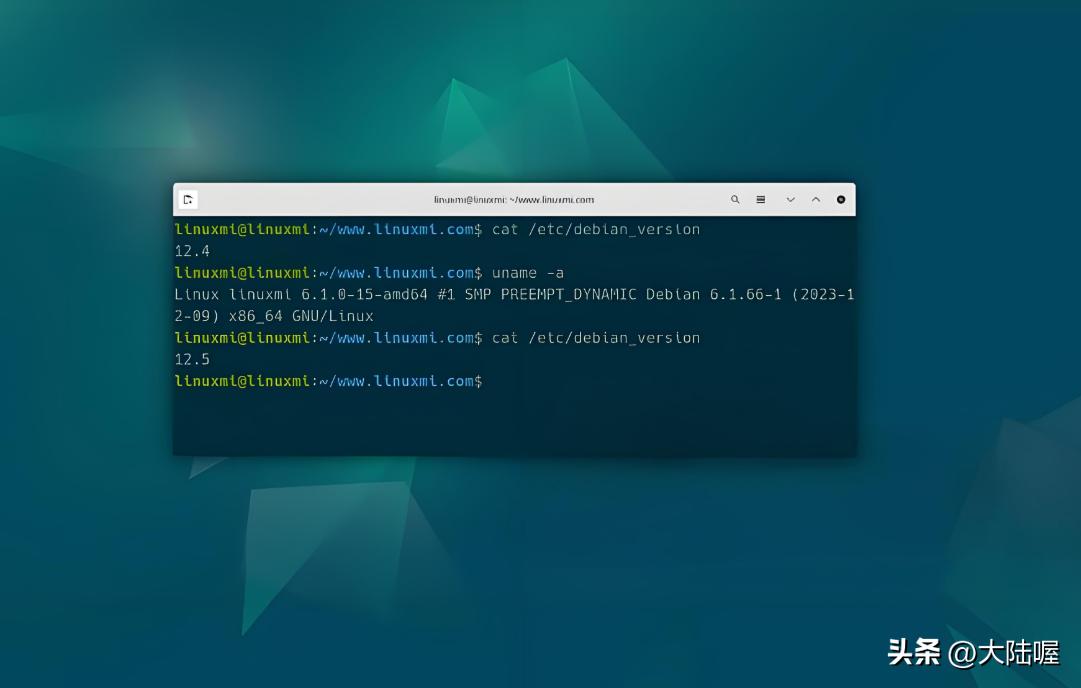Click the "uname -a" command text

(527, 273)
